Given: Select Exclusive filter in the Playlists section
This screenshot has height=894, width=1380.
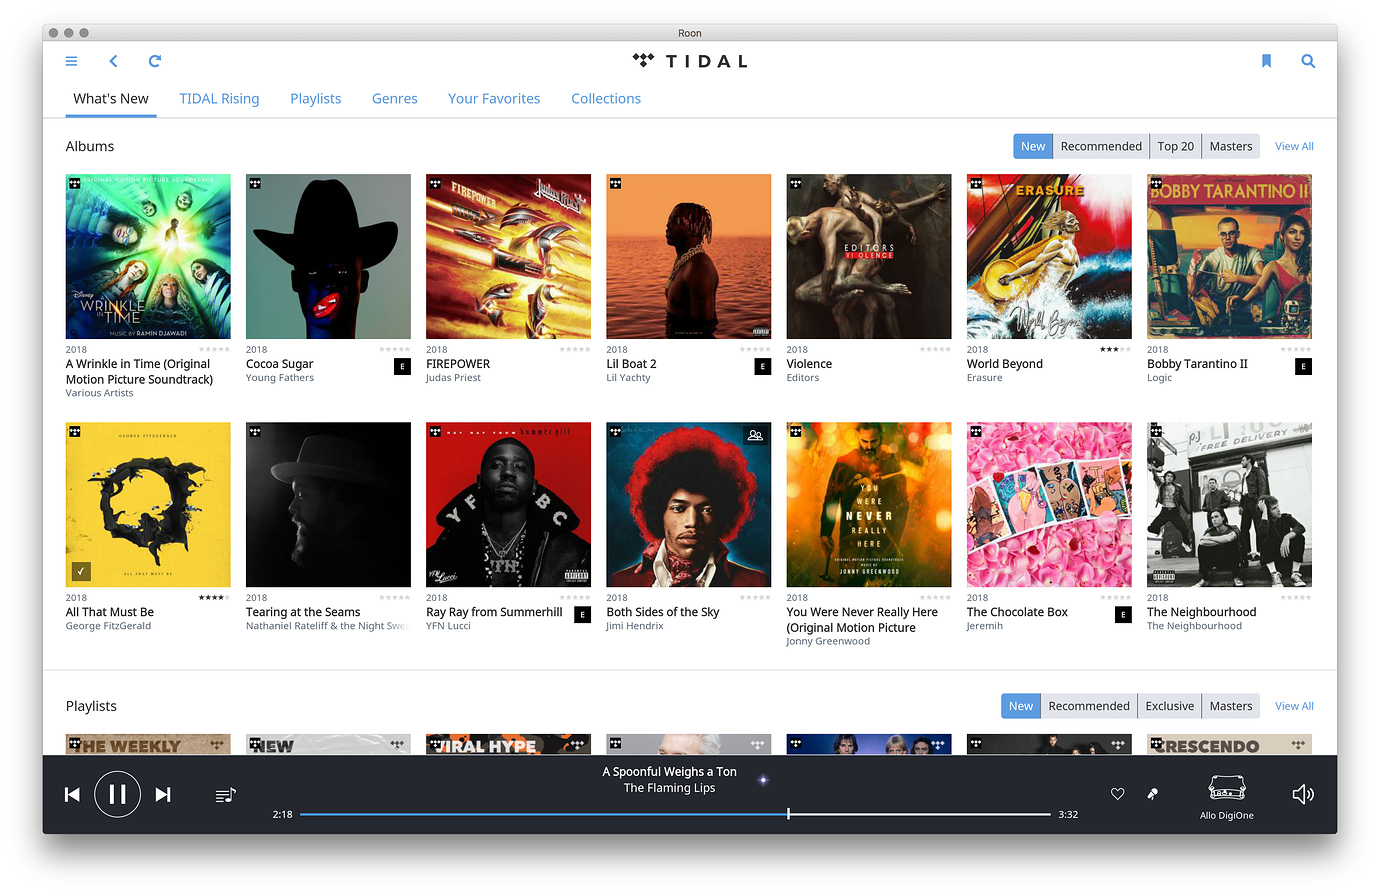Looking at the screenshot, I should [x=1169, y=705].
